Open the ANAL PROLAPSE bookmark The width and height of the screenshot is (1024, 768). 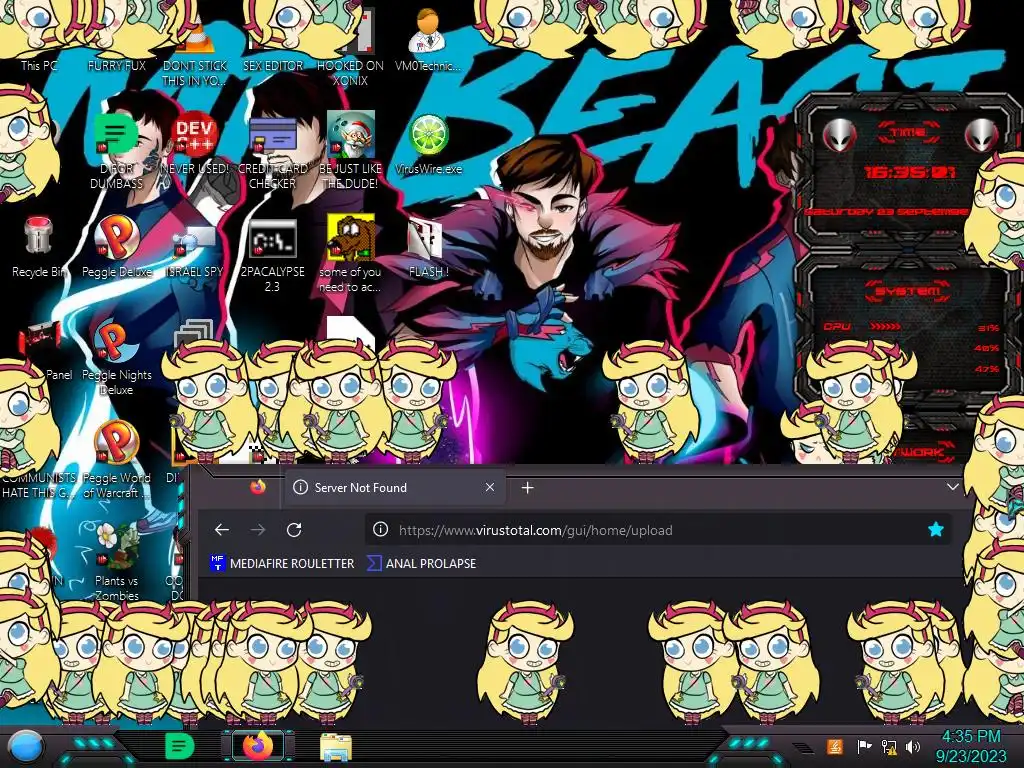[x=422, y=563]
